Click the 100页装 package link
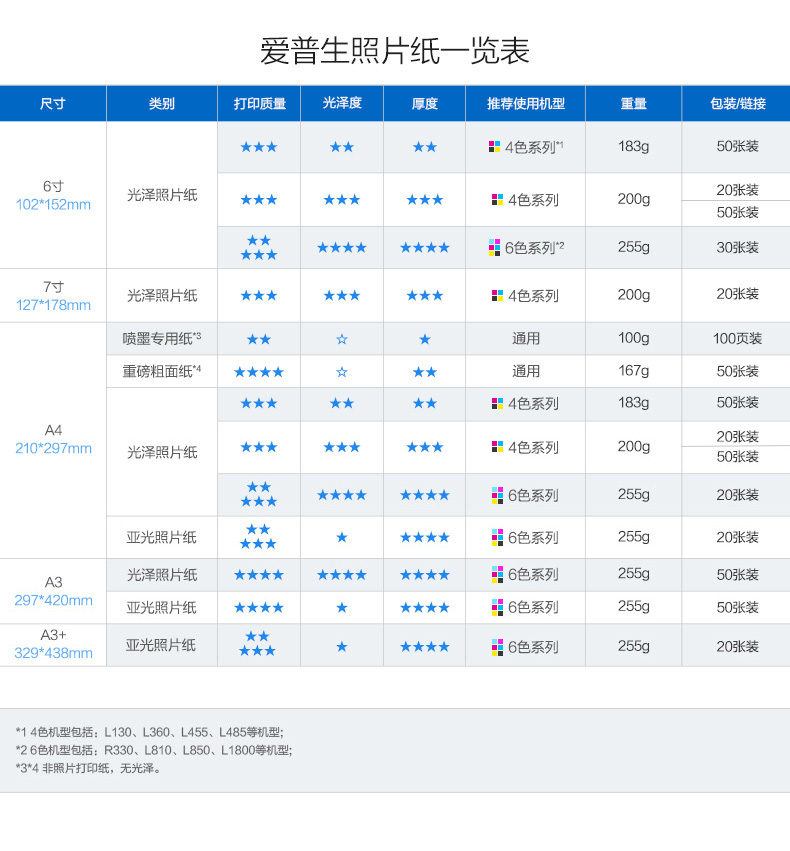 click(737, 339)
